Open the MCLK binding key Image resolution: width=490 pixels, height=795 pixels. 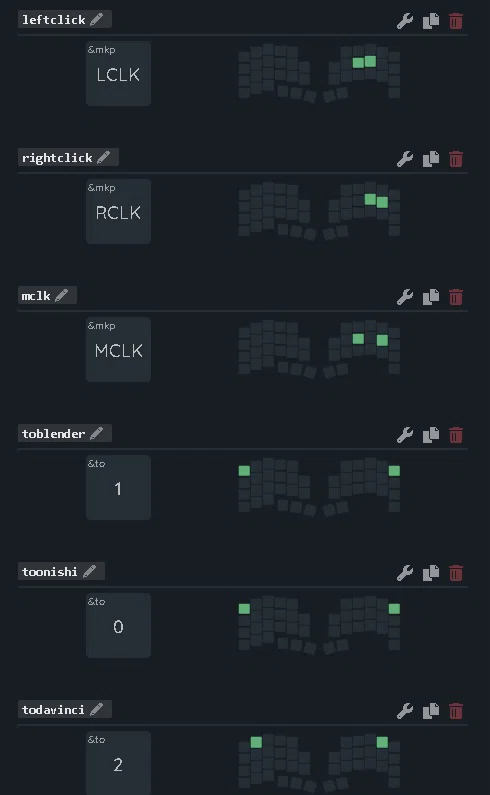(x=118, y=349)
